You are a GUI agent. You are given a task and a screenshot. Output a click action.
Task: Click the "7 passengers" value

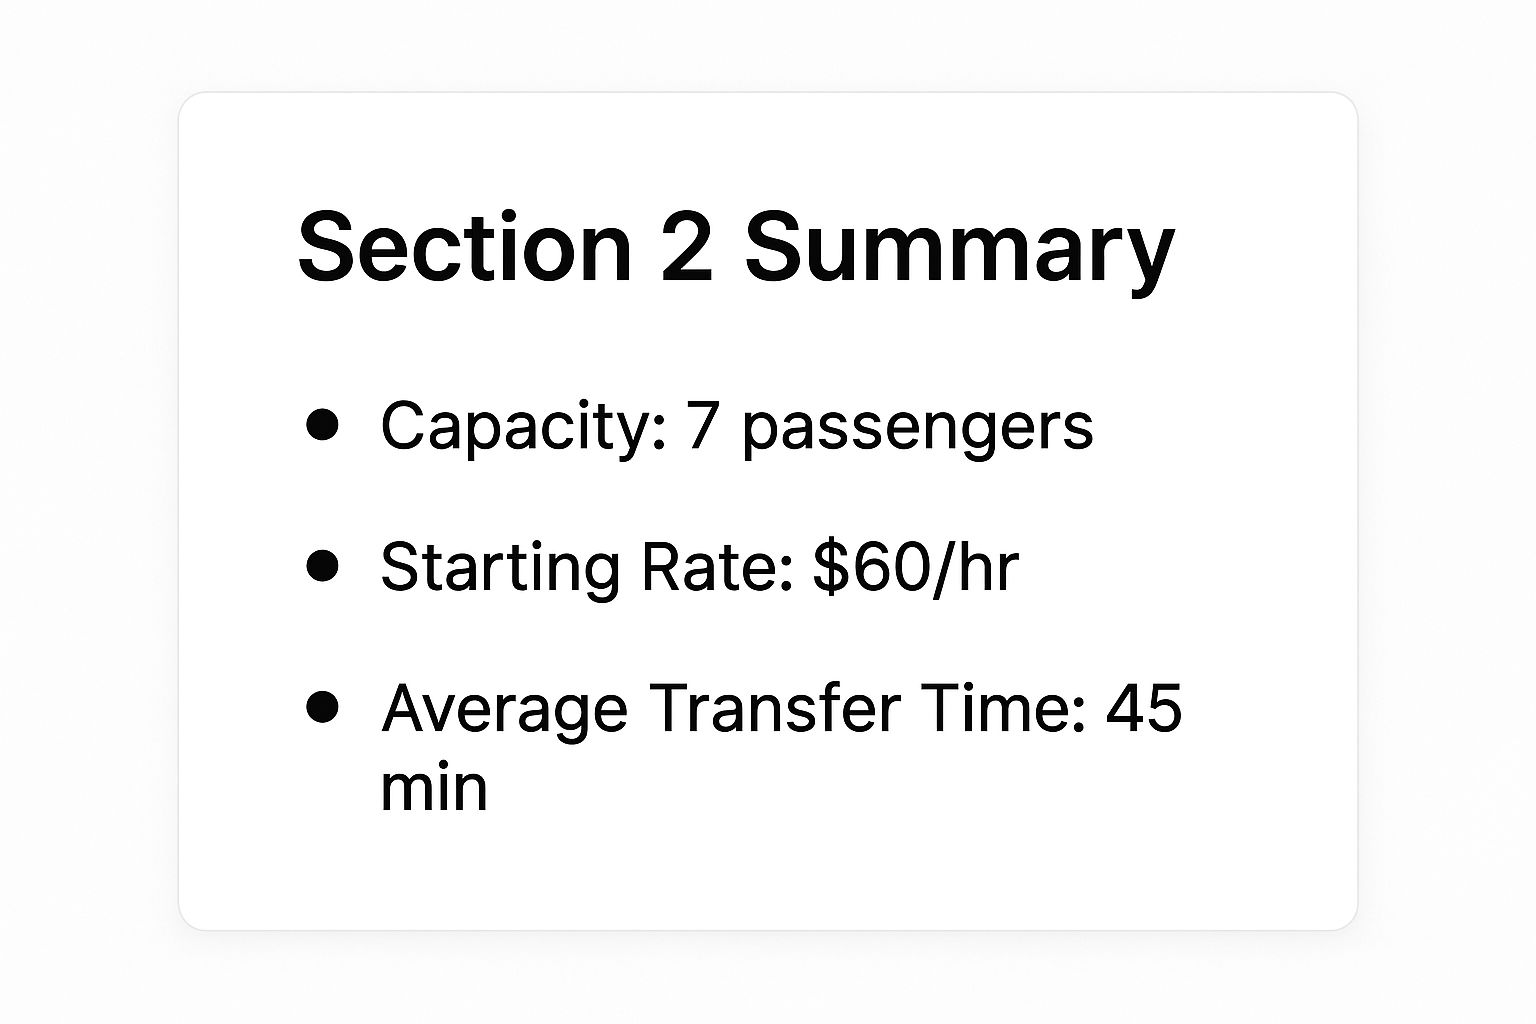[889, 426]
